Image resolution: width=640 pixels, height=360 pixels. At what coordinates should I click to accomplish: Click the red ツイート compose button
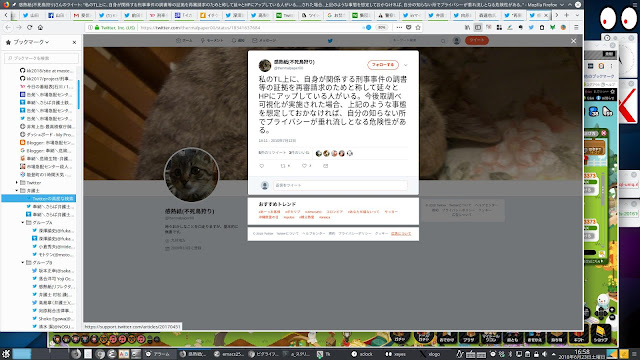(477, 40)
